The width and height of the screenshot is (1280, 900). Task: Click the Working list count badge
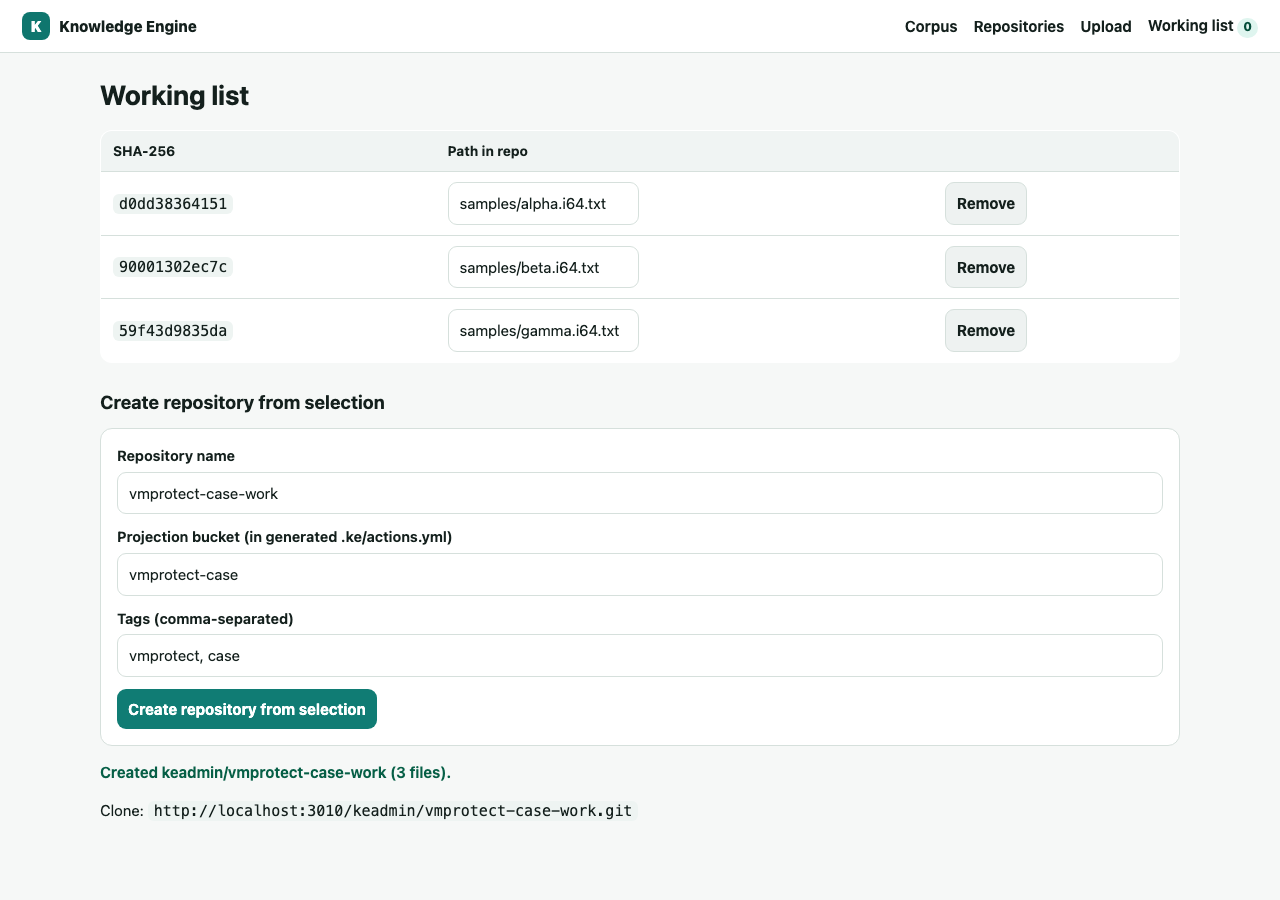click(1247, 27)
